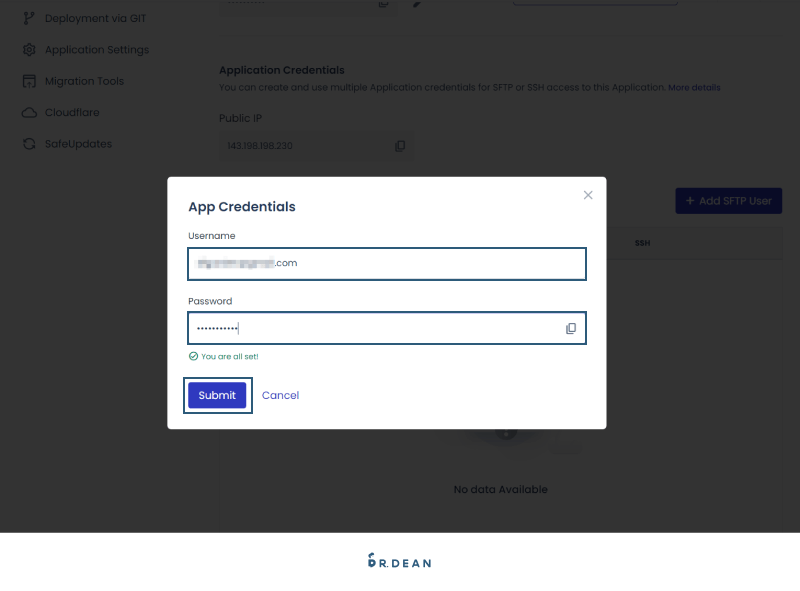This screenshot has width=800, height=591.
Task: Submit the new app credentials
Action: [x=217, y=395]
